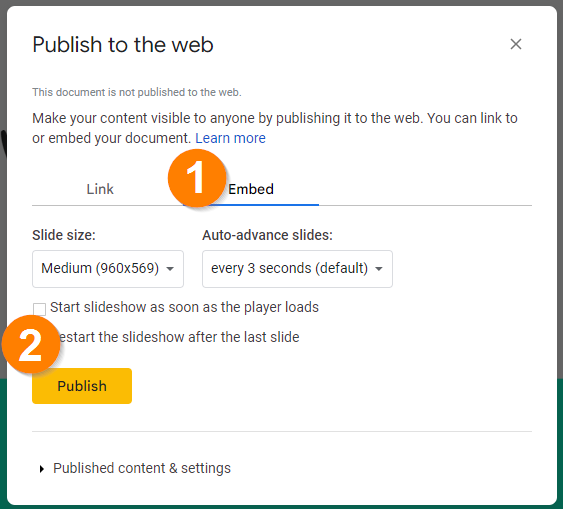Click the Start slideshow as soon as label text
The width and height of the screenshot is (563, 509).
coord(184,307)
